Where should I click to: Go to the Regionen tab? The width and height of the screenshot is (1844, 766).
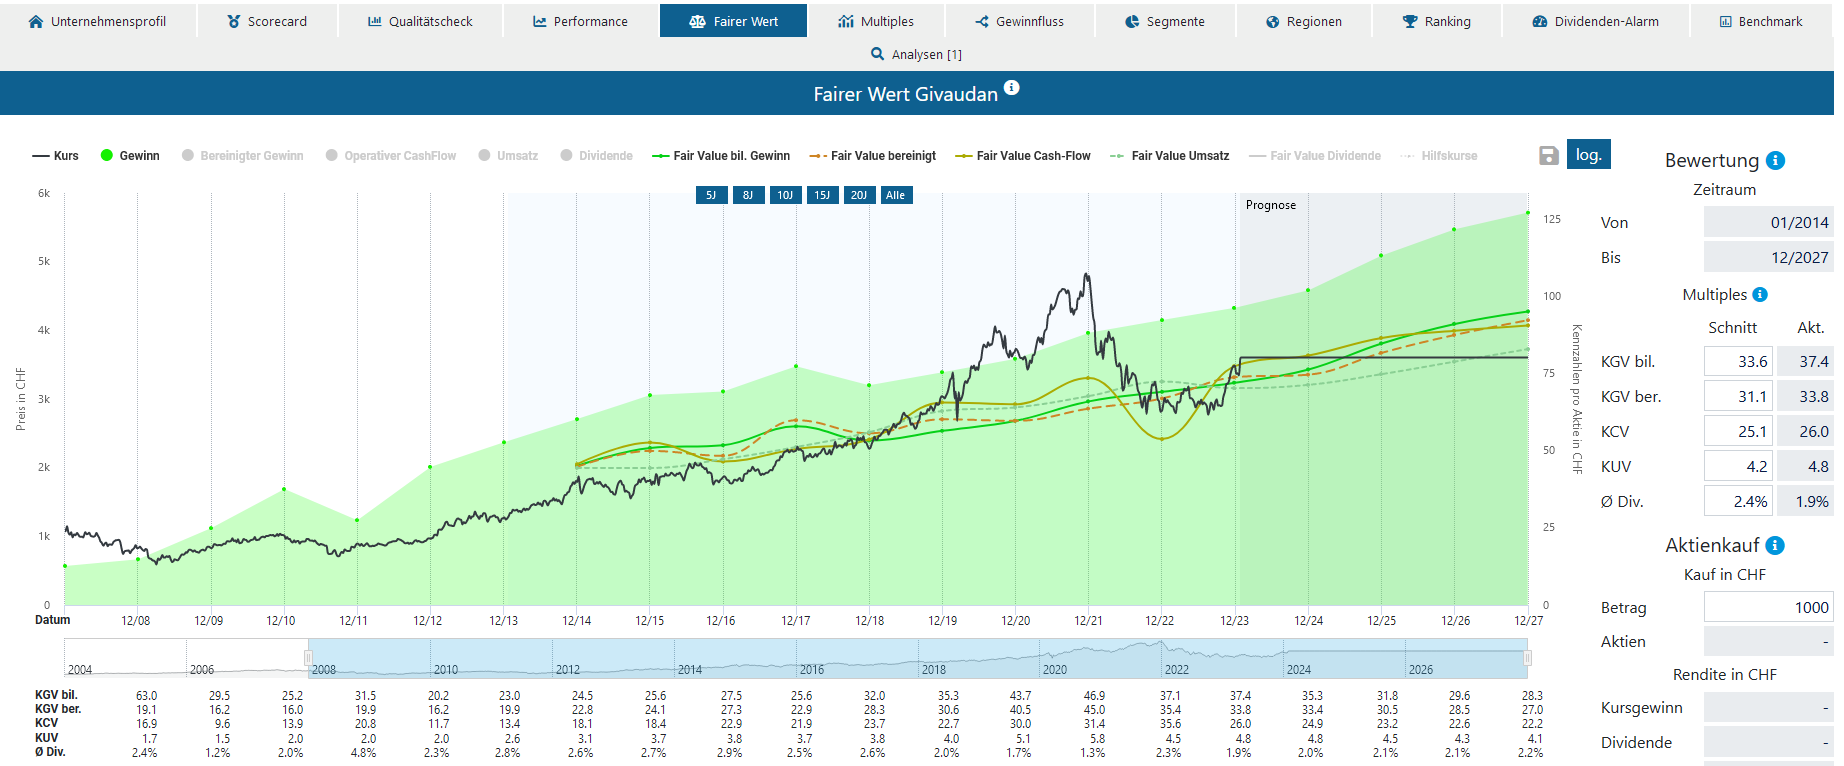pos(1304,21)
